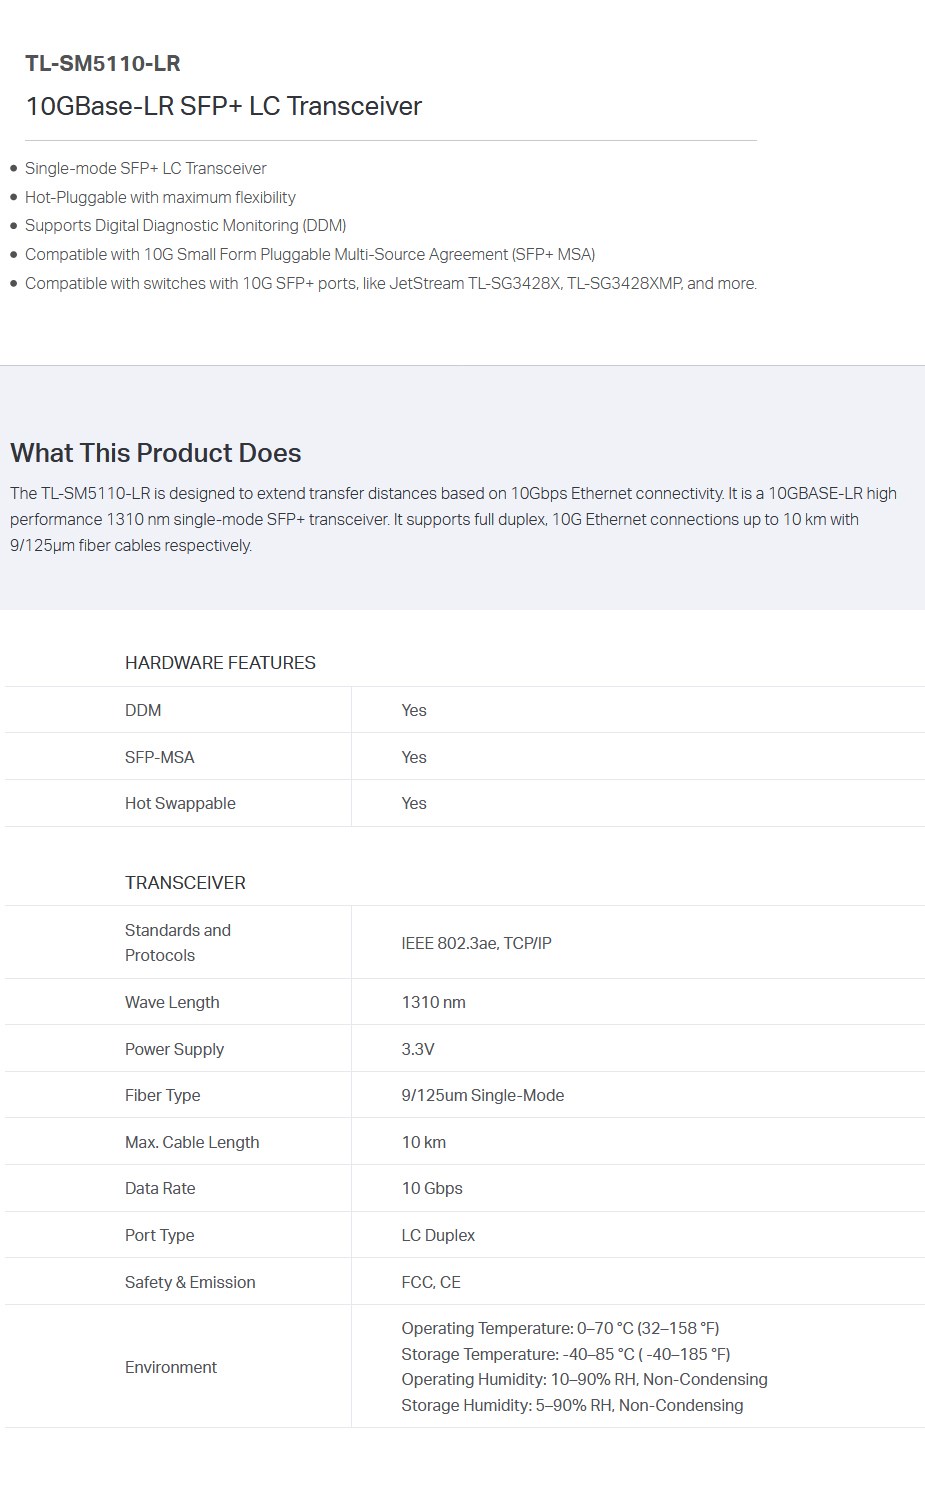925x1498 pixels.
Task: Click the HARDWARE FEATURES section header
Action: (220, 663)
